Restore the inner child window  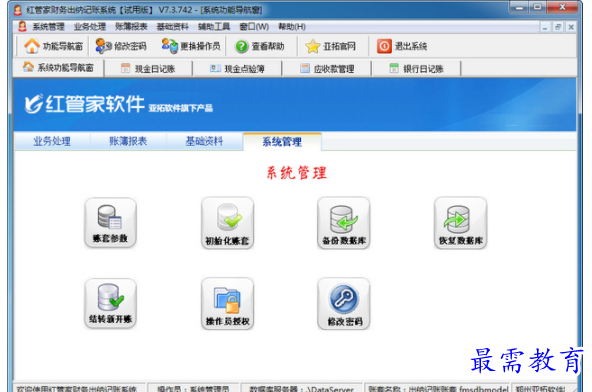point(558,27)
